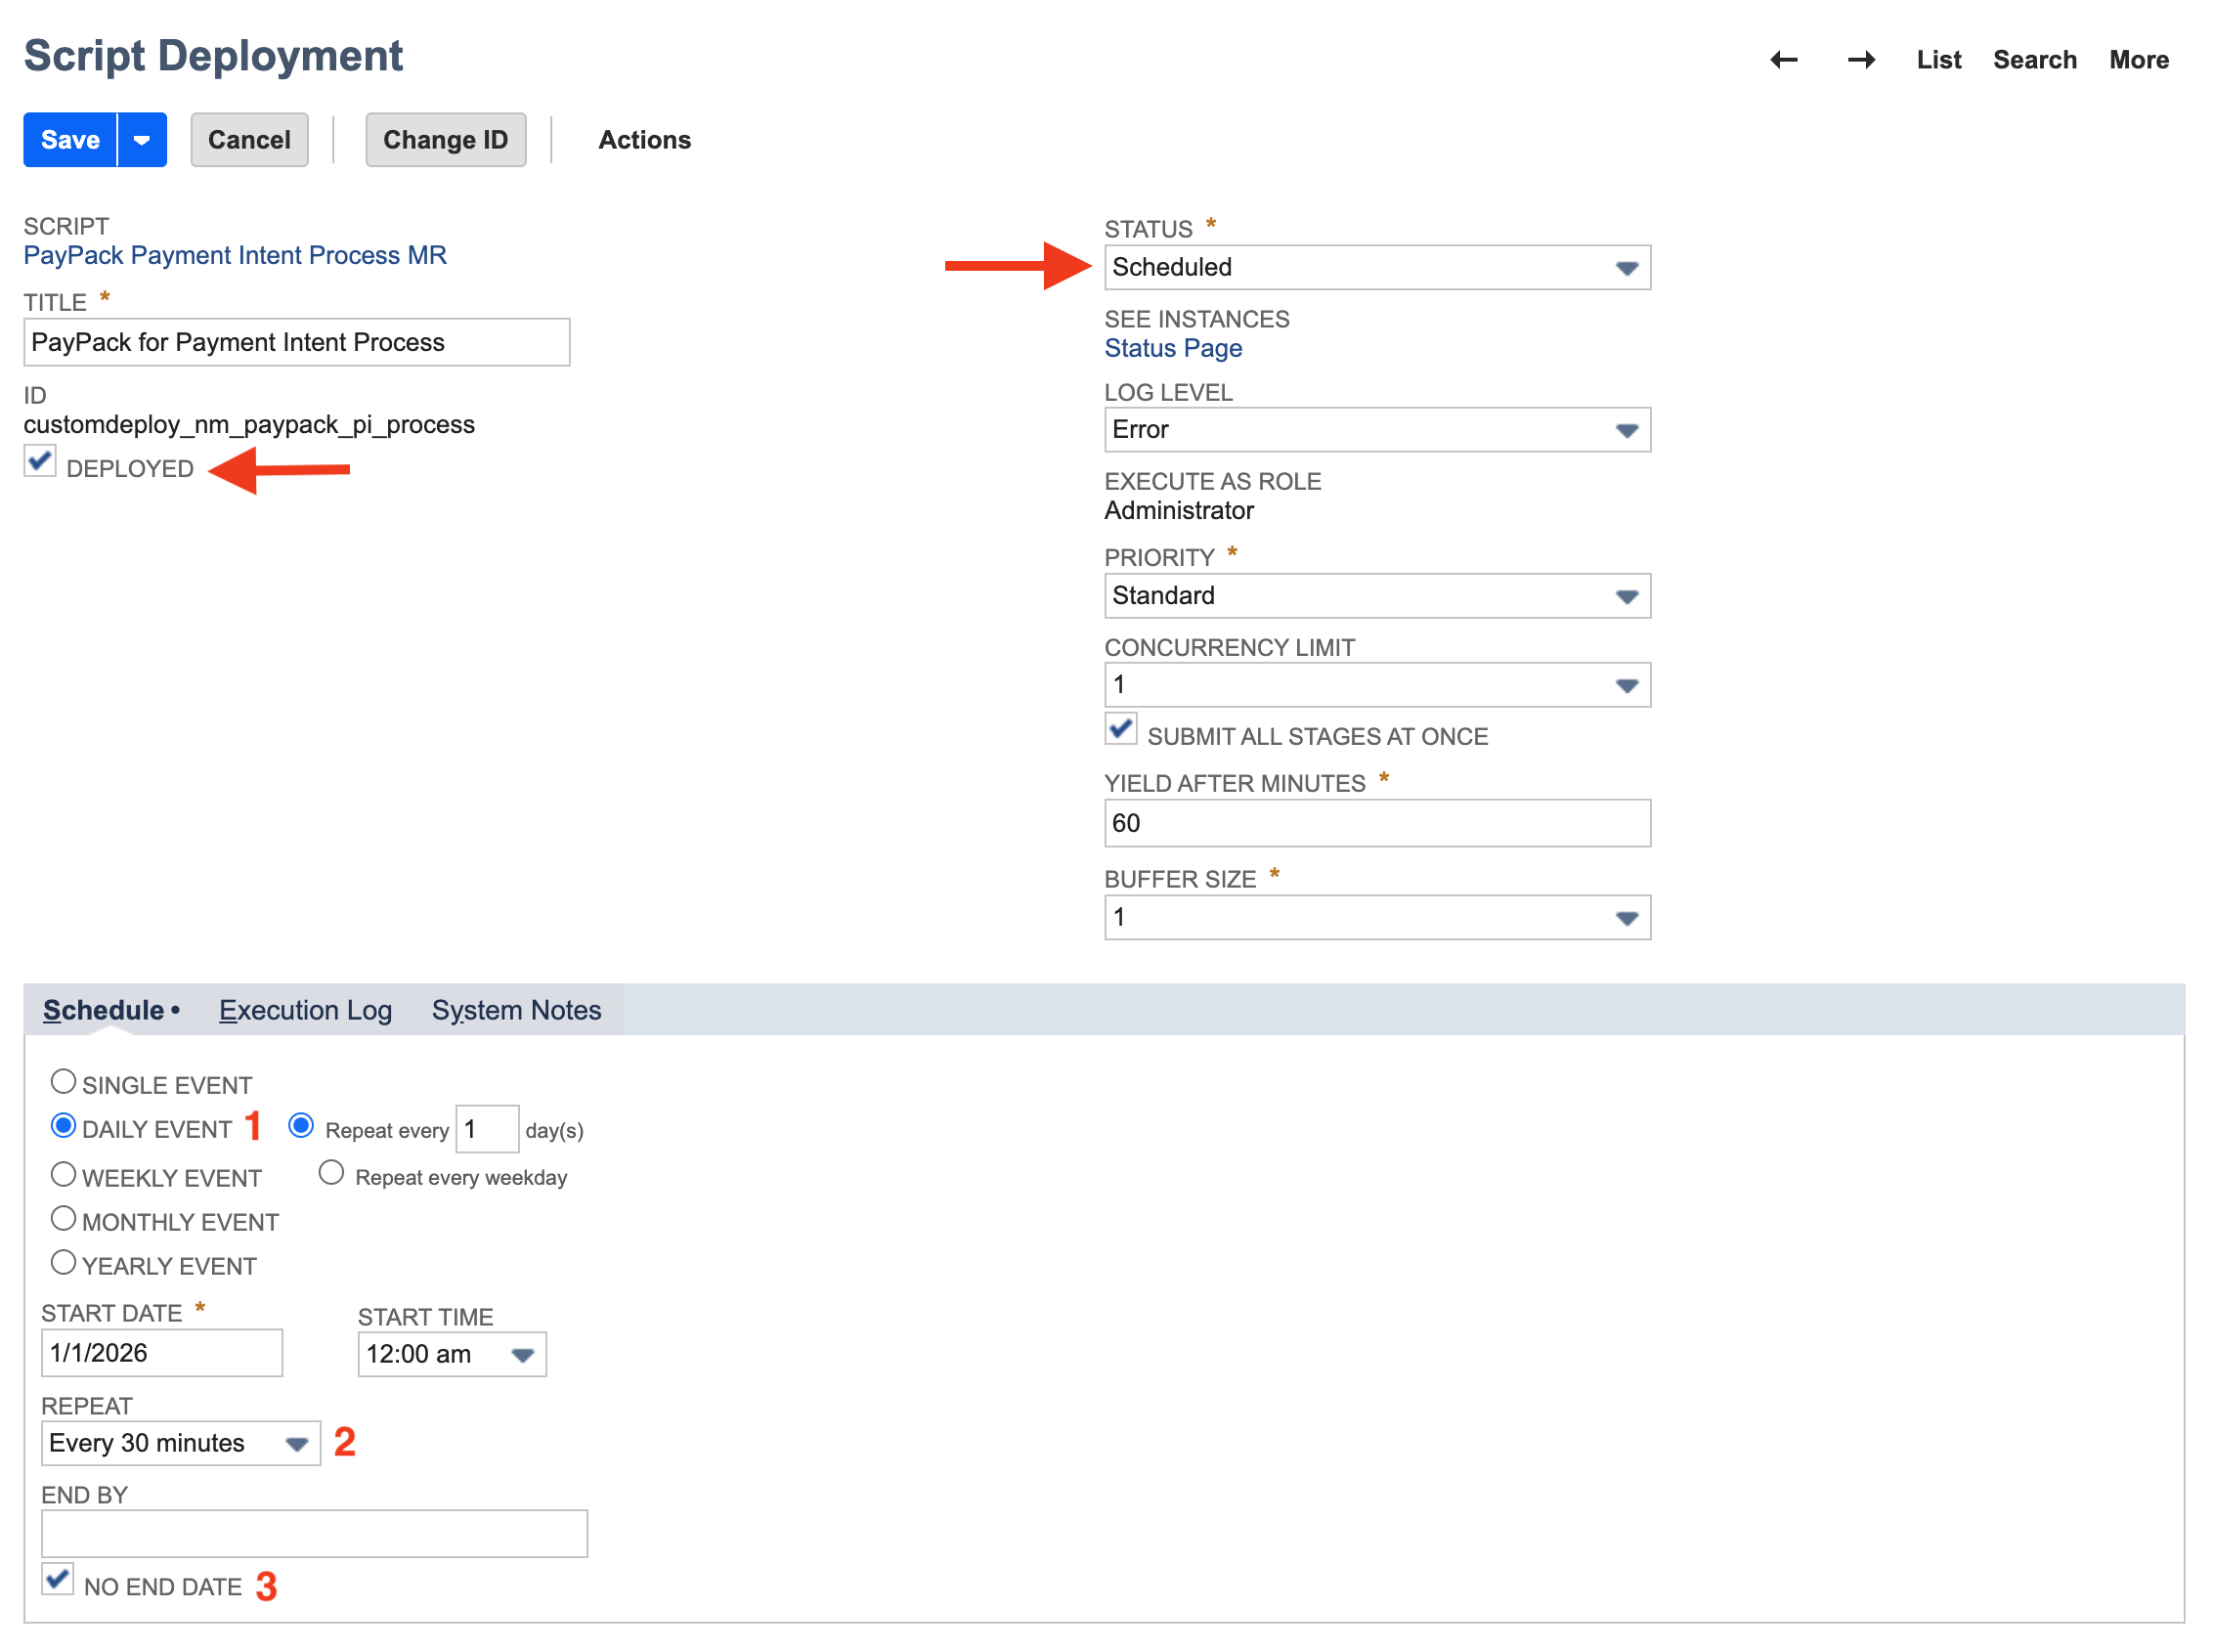The height and width of the screenshot is (1652, 2213).
Task: Toggle the No End Date checkbox
Action: [x=57, y=1579]
